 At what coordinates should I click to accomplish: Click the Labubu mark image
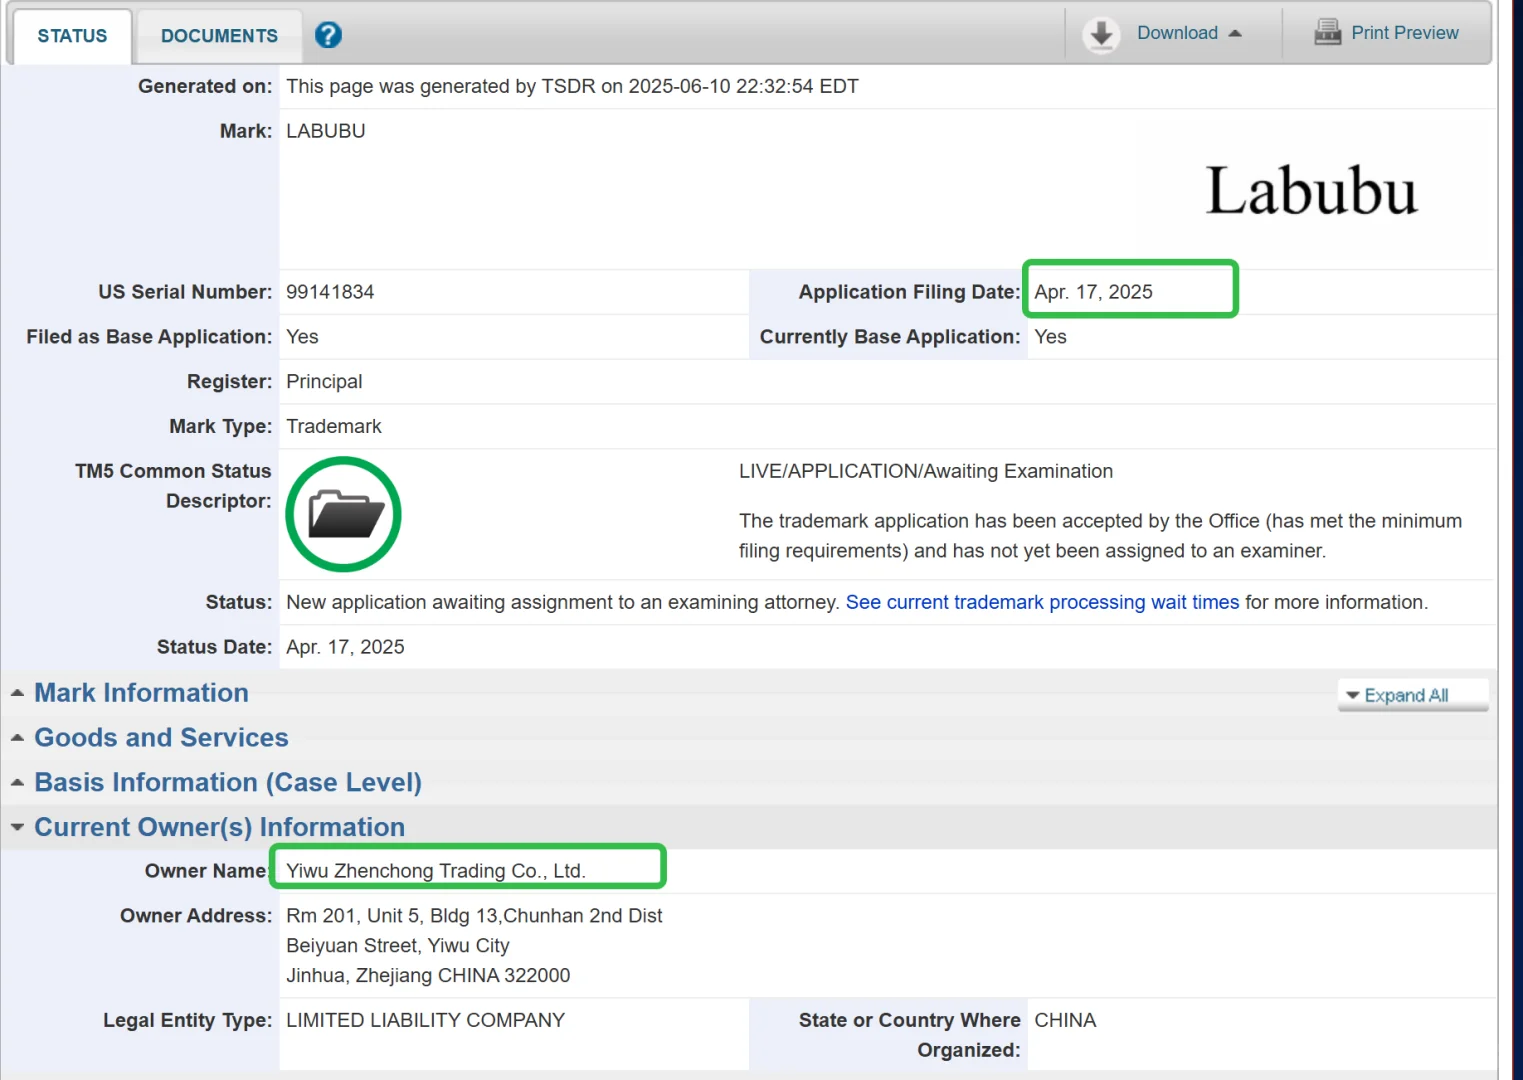pyautogui.click(x=1312, y=190)
